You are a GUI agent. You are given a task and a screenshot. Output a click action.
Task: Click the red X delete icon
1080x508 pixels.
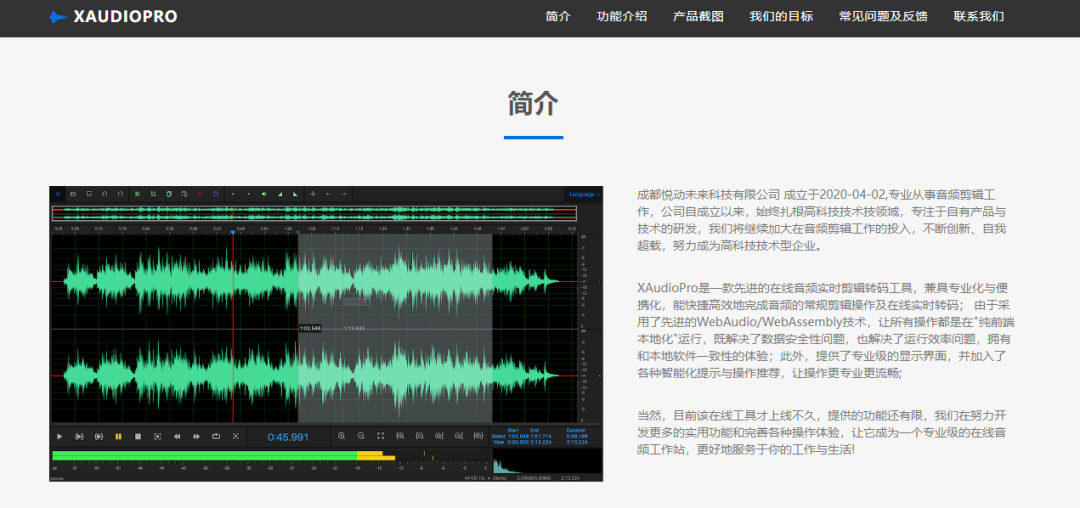point(199,193)
